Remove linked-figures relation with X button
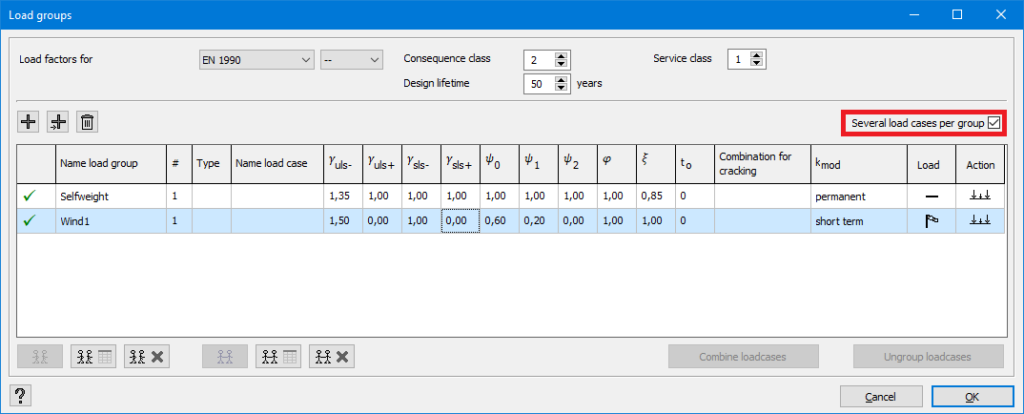 coord(332,357)
